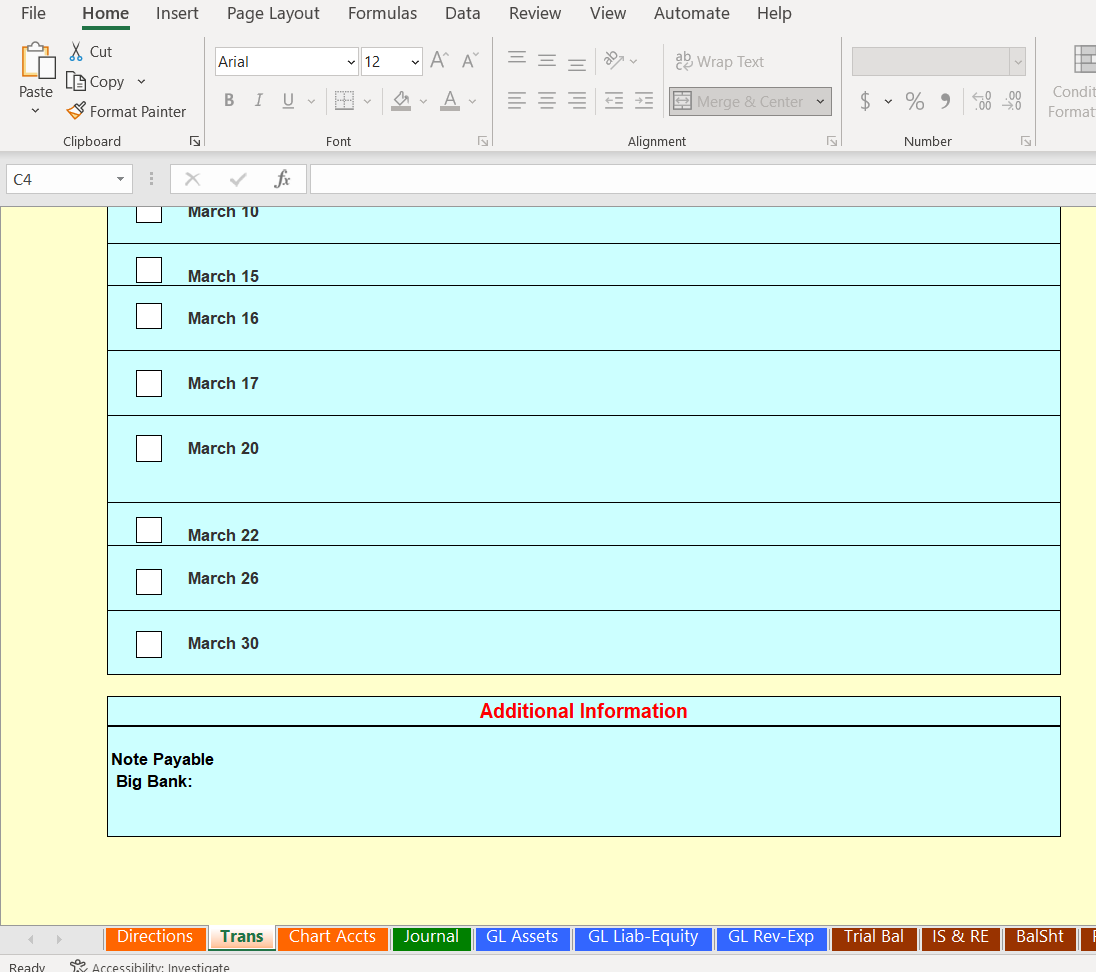This screenshot has height=972, width=1096.
Task: Open Alignment dialog launcher
Action: coord(832,141)
